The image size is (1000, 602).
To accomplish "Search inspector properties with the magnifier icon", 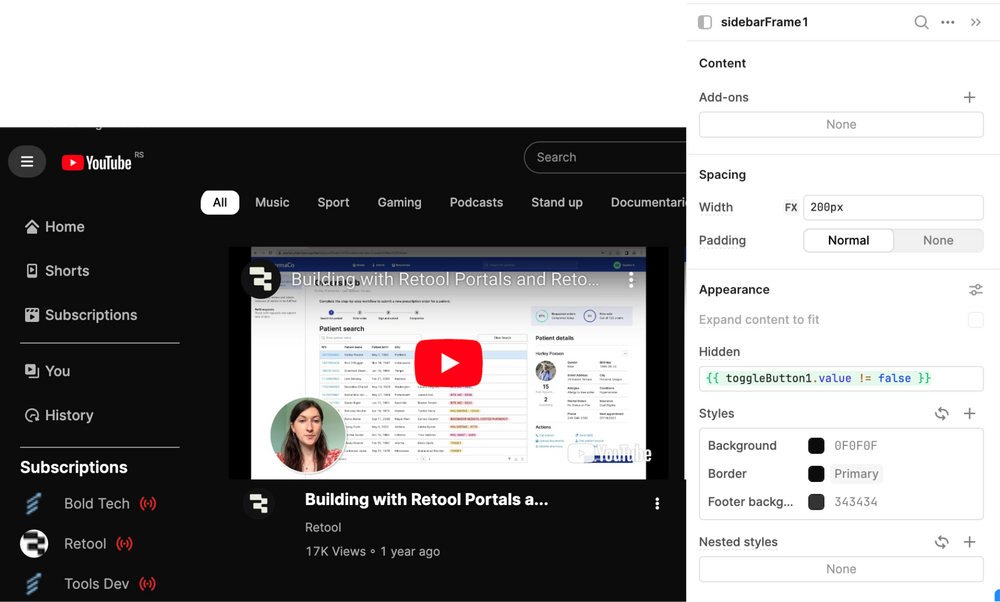I will tap(921, 22).
